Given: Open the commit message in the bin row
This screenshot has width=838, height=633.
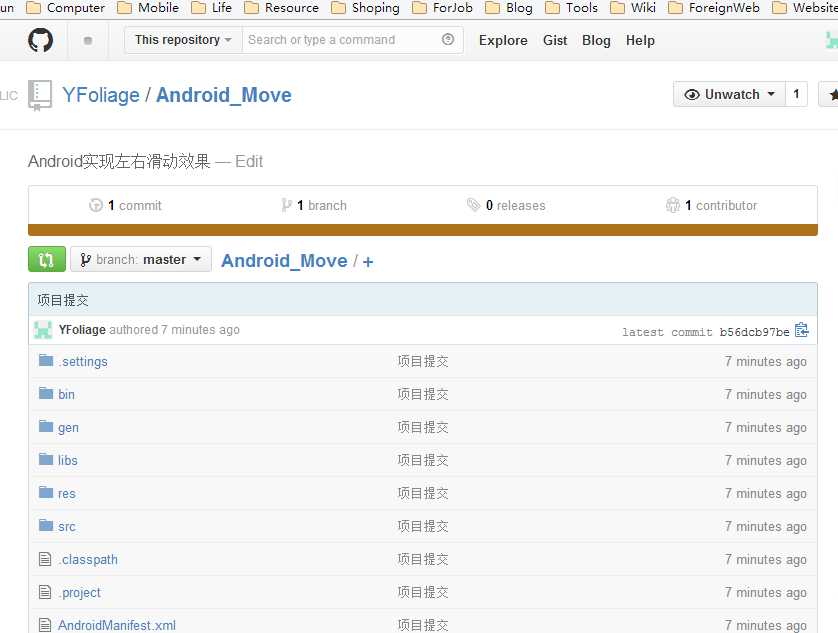Looking at the screenshot, I should 423,394.
